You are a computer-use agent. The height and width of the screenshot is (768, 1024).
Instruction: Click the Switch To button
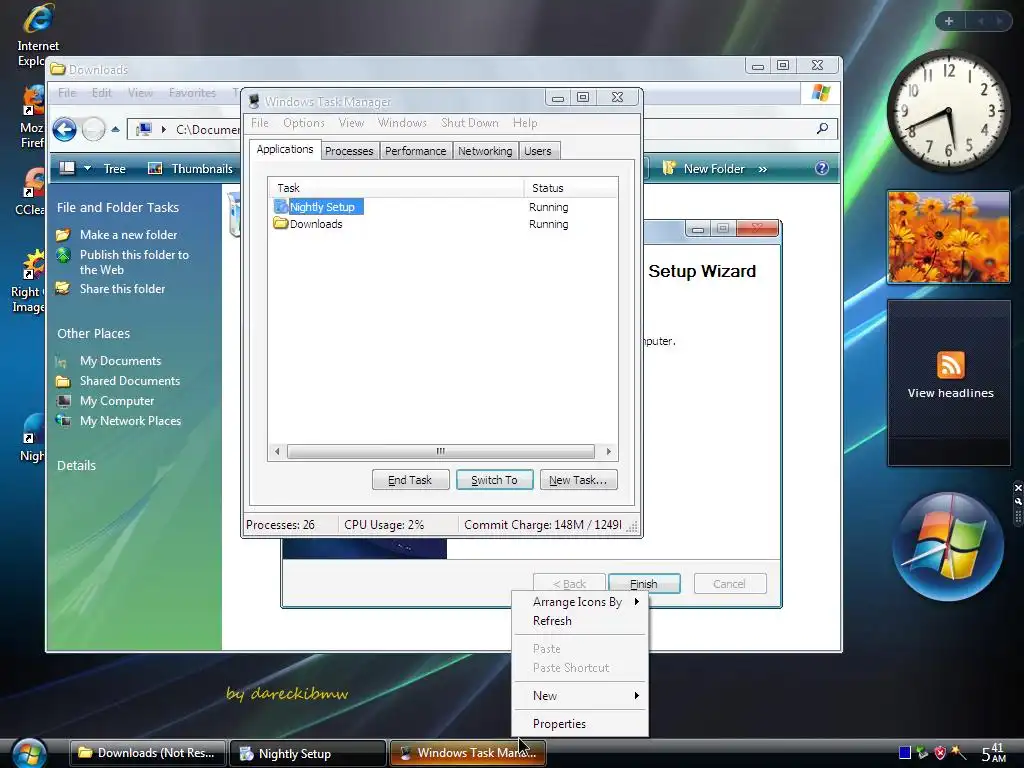pyautogui.click(x=494, y=480)
